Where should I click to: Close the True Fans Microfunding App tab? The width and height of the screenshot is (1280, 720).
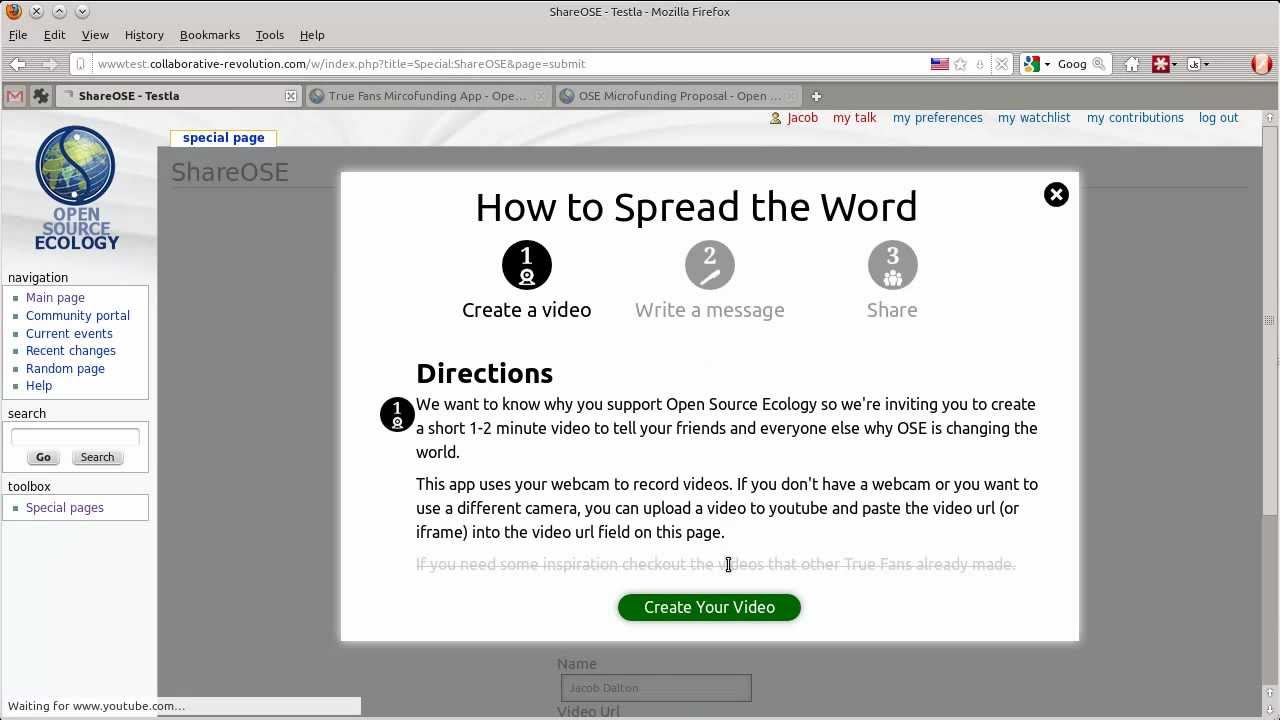[540, 96]
